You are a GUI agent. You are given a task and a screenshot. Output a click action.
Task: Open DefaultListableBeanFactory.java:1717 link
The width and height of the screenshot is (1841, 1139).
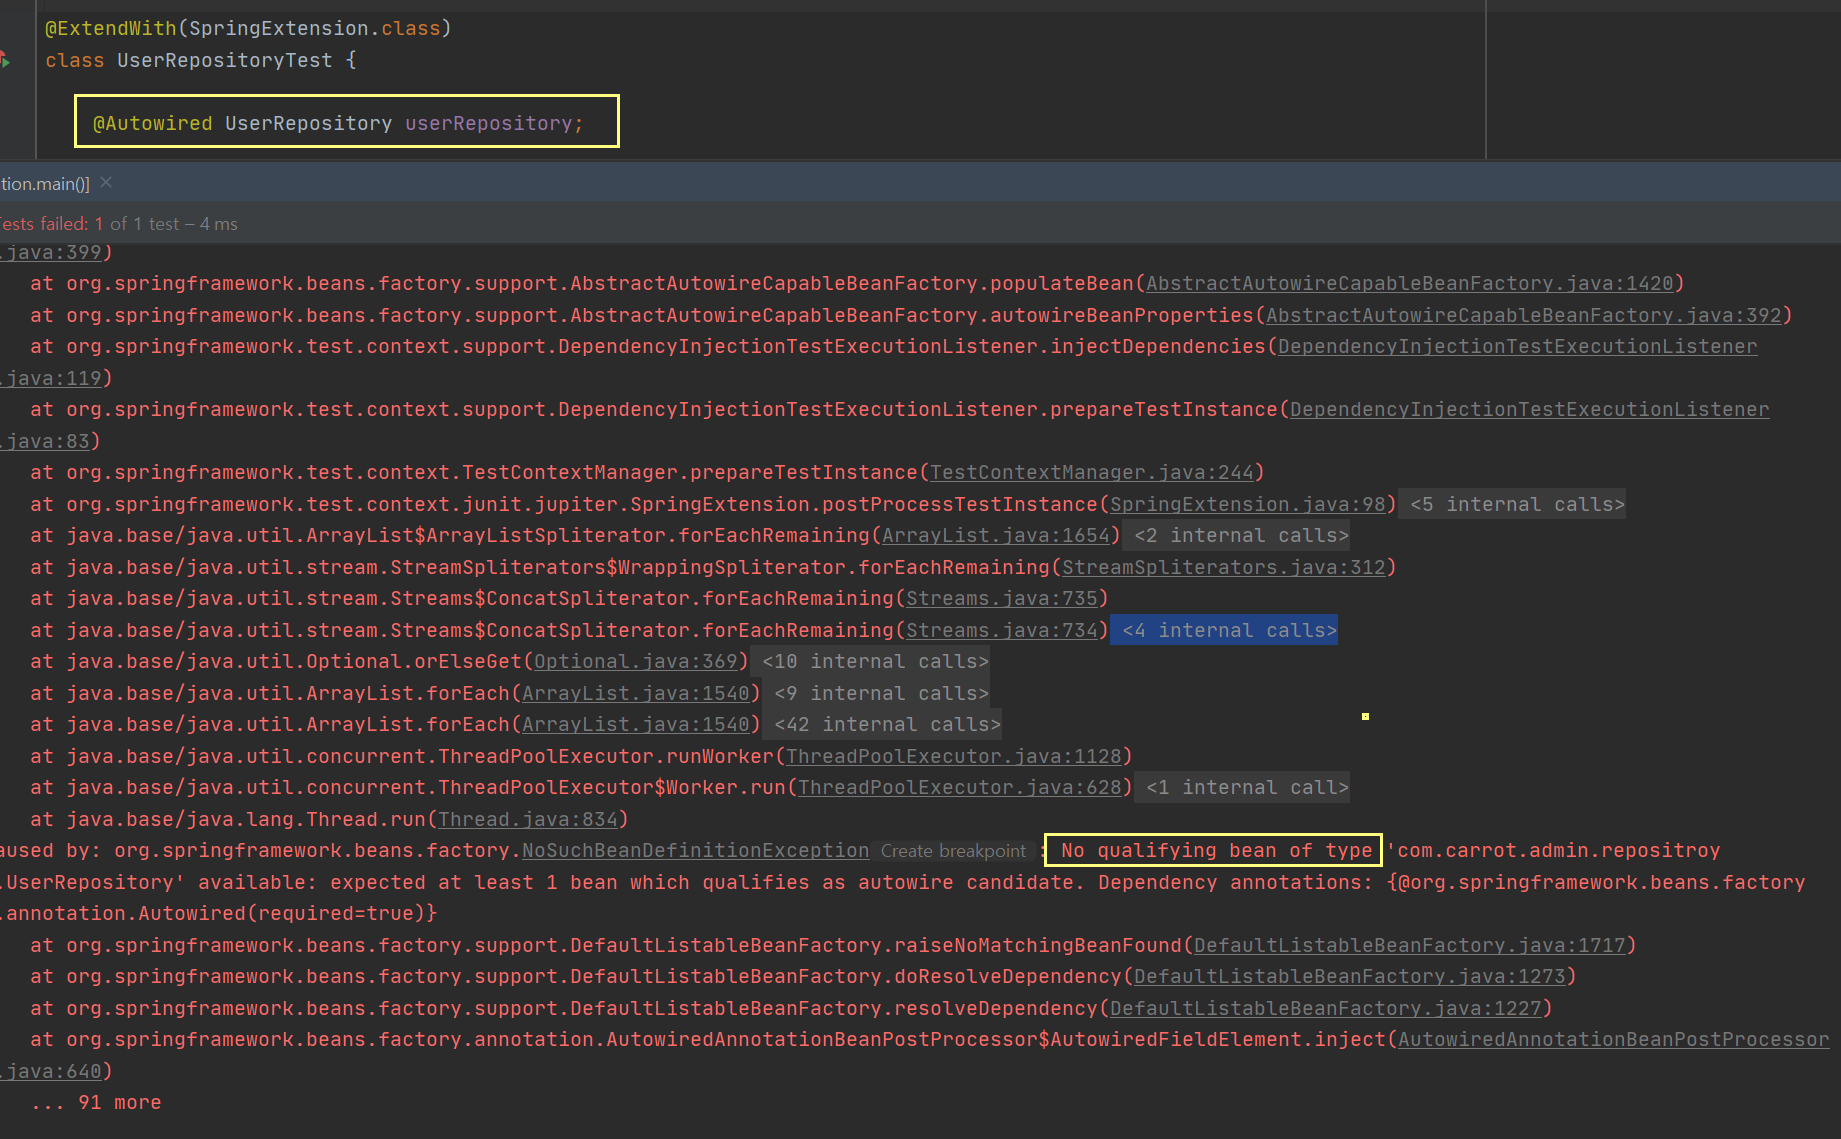point(1410,946)
